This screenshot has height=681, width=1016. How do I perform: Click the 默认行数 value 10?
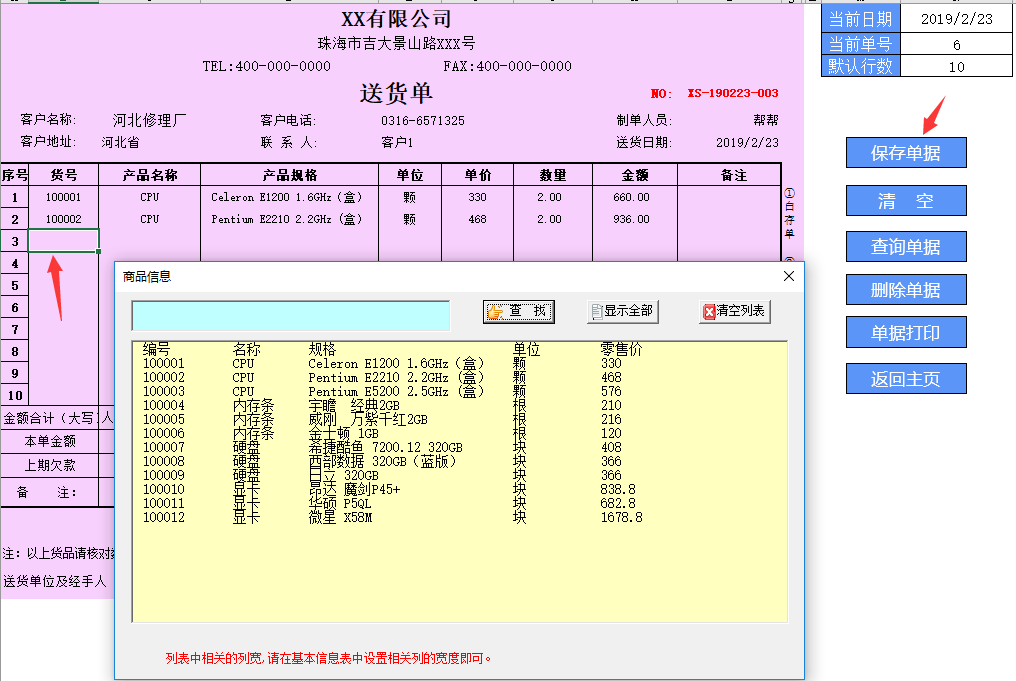tap(956, 66)
